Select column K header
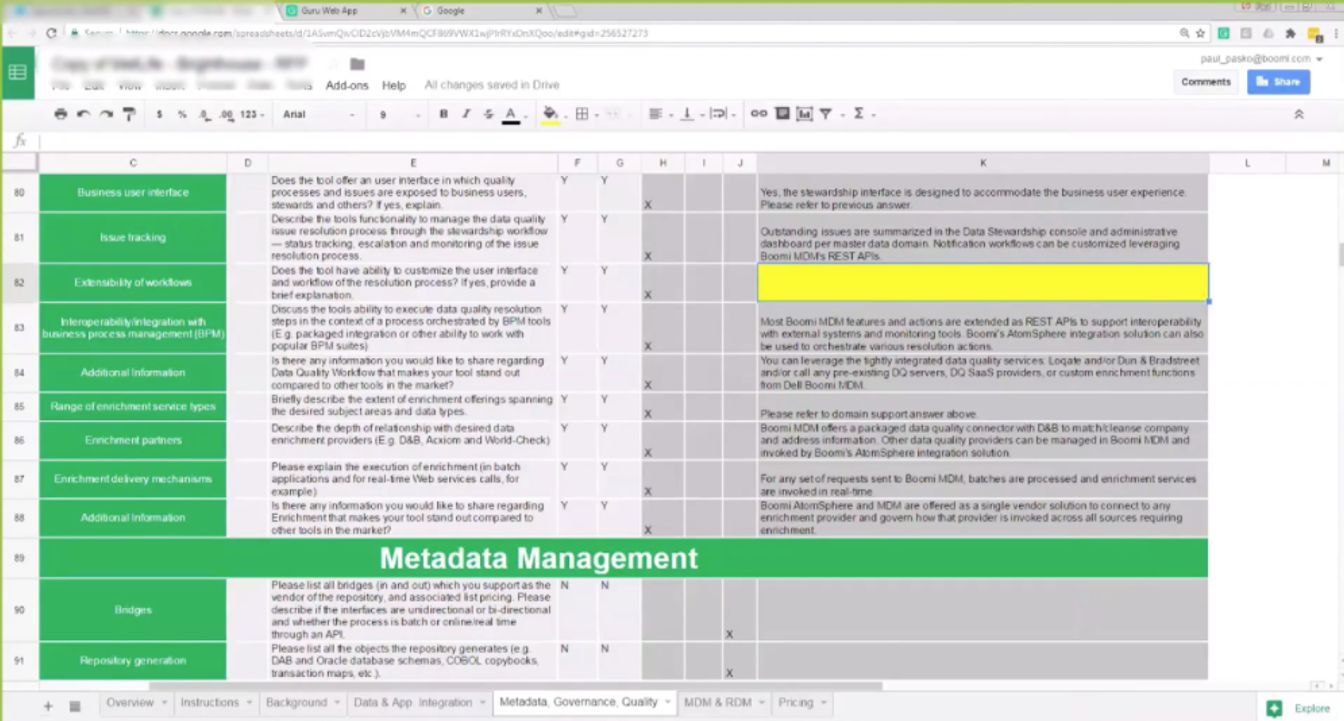Image resolution: width=1344 pixels, height=721 pixels. 982,163
